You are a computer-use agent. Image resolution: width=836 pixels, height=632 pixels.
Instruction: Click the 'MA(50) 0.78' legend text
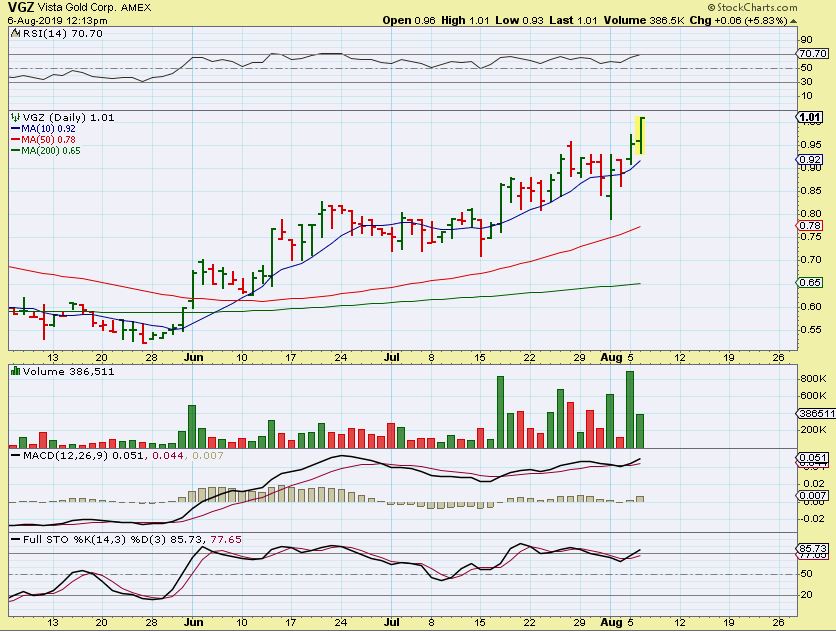click(48, 140)
